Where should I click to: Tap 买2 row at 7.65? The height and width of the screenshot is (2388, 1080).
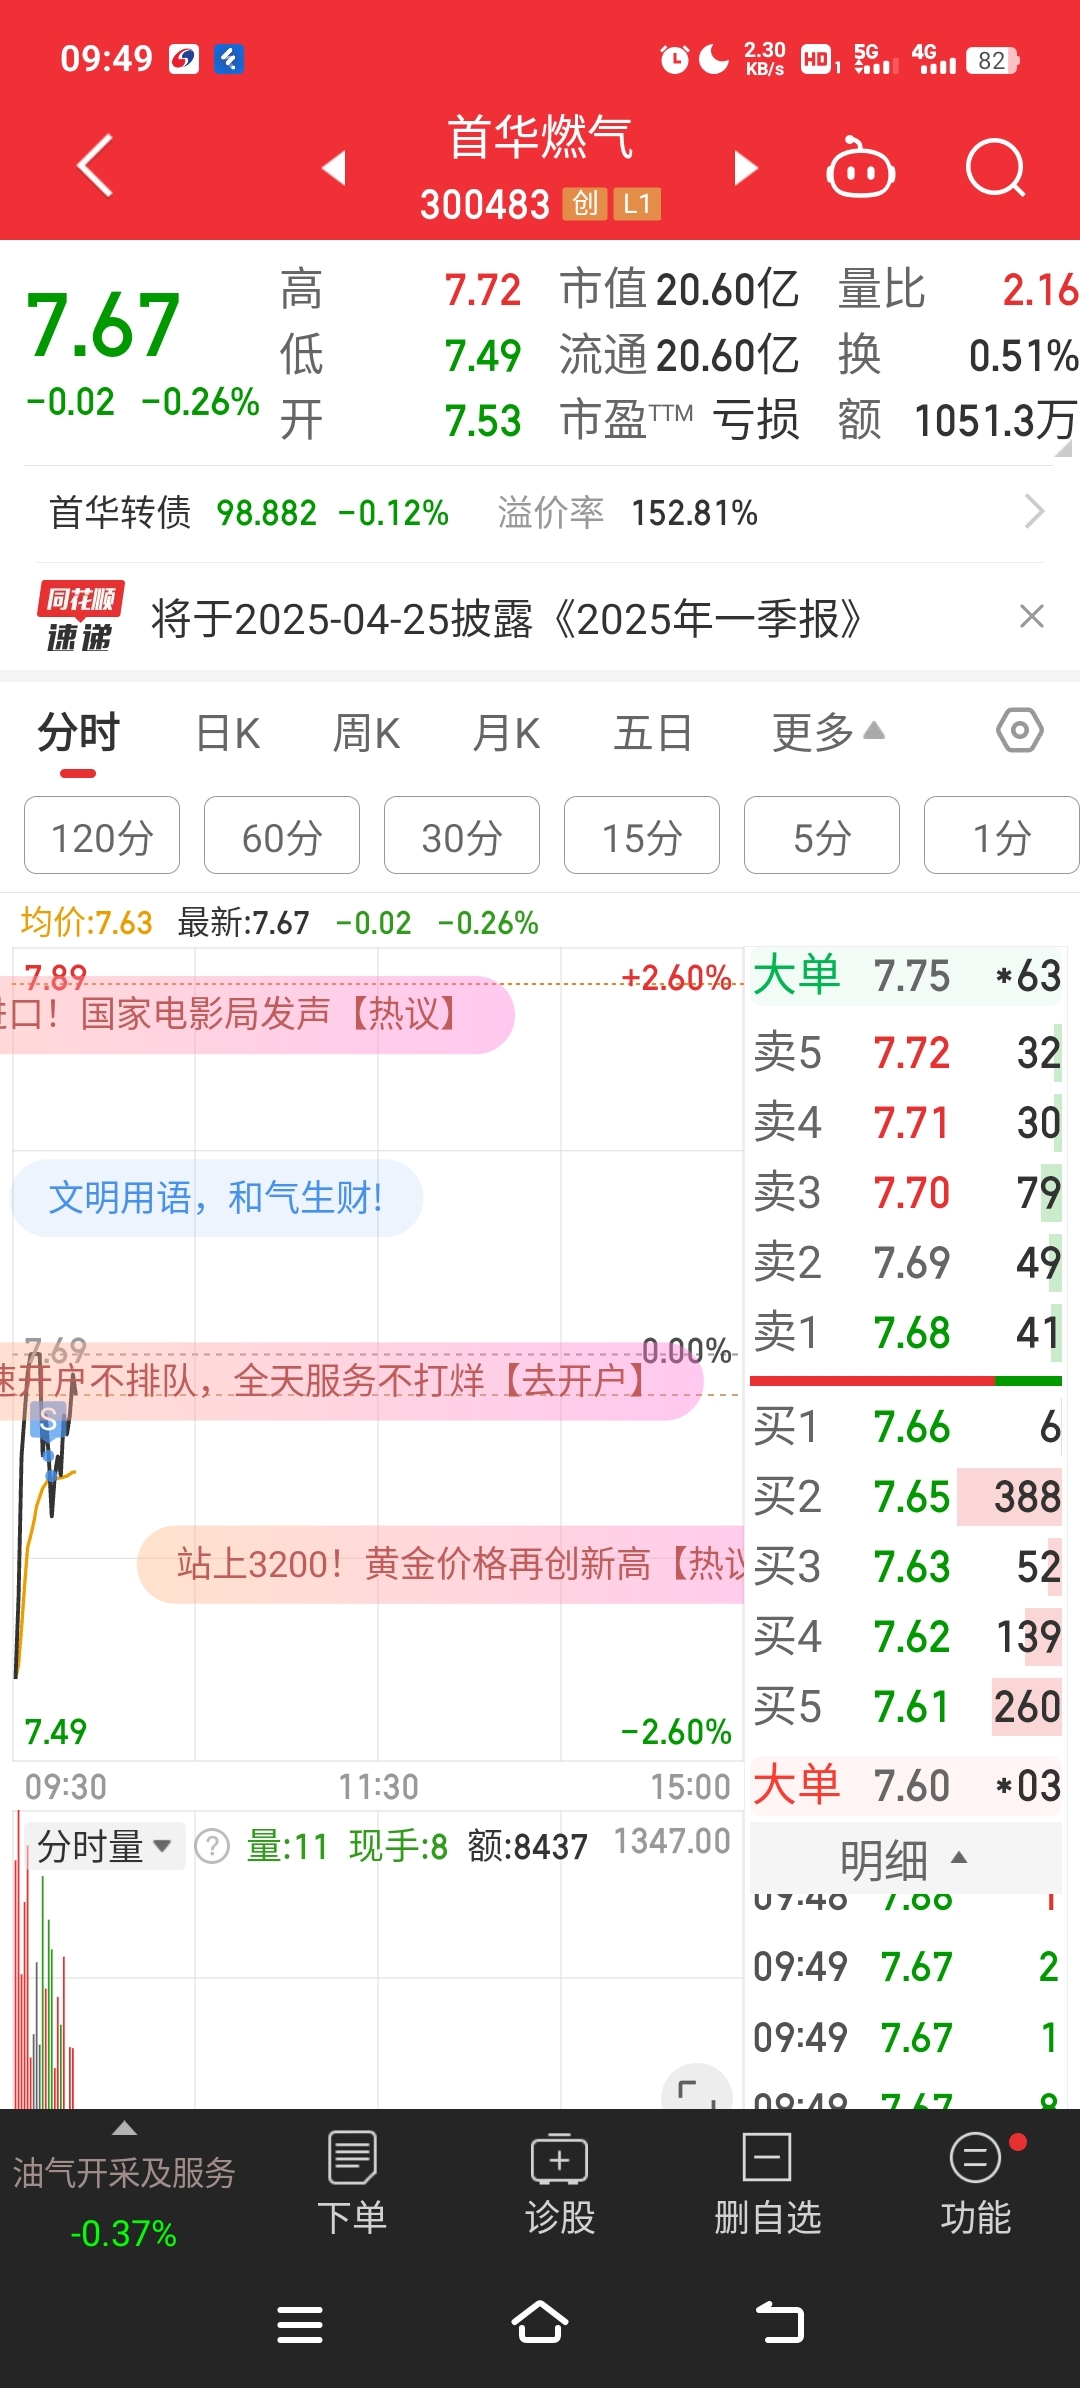coord(906,1496)
